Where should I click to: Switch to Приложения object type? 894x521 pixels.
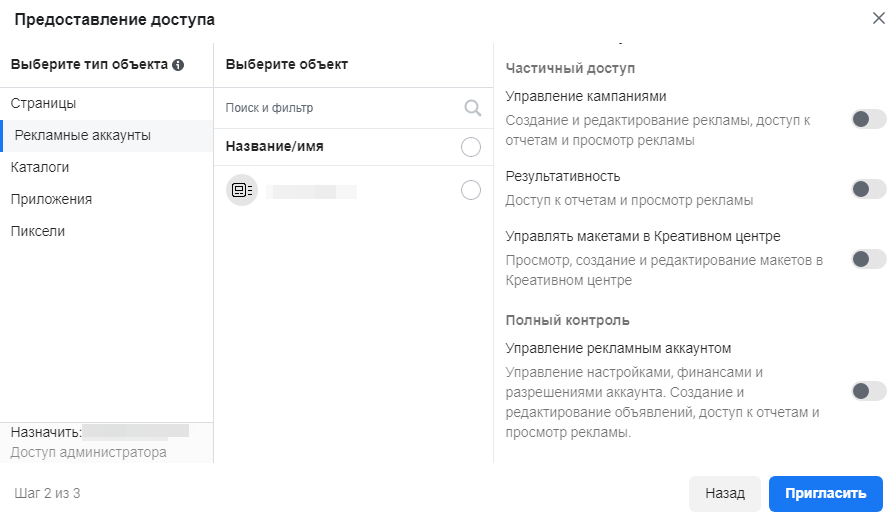(51, 199)
